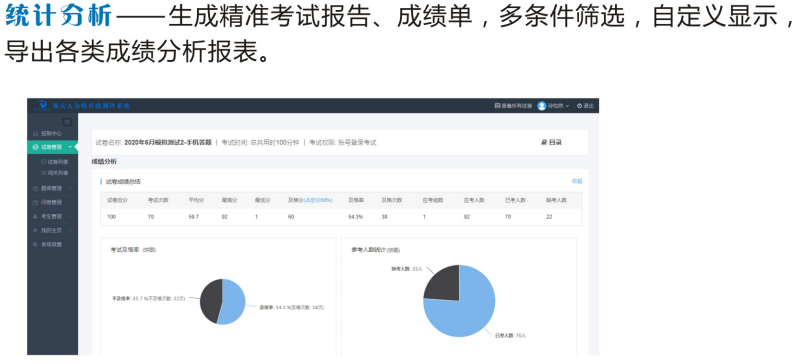Click the 平均分 value 59.7
Image resolution: width=796 pixels, height=364 pixels.
194,217
